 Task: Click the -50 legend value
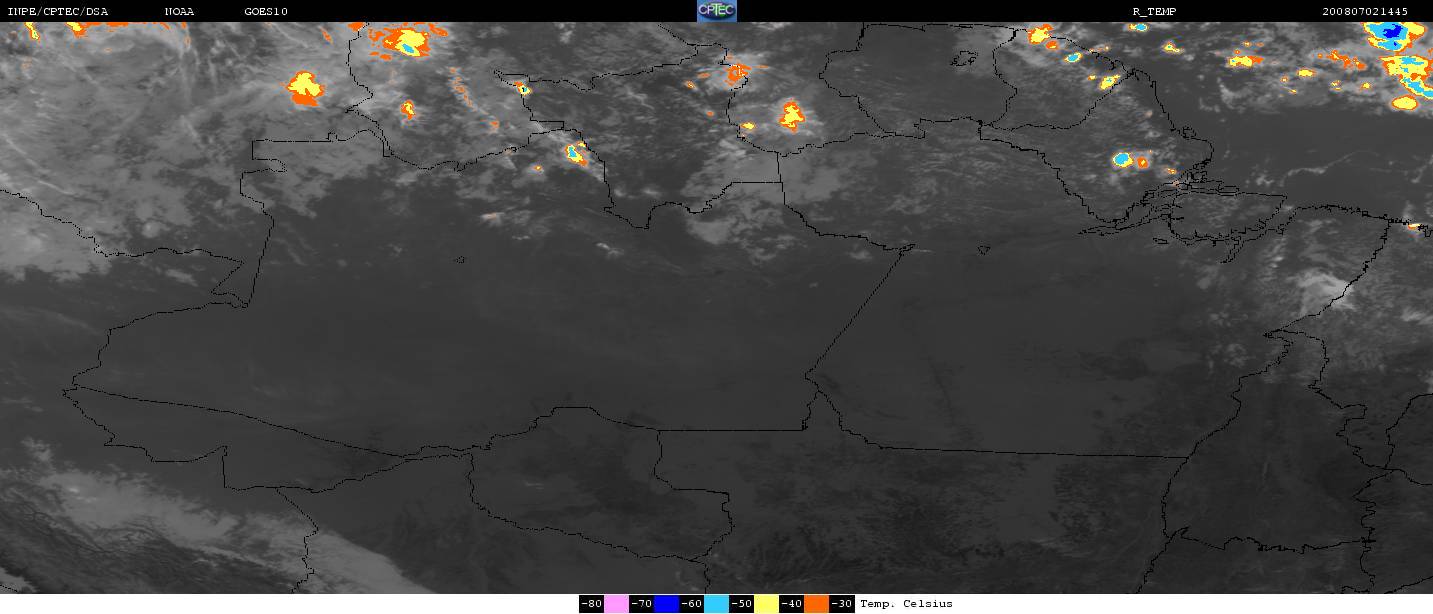[742, 604]
